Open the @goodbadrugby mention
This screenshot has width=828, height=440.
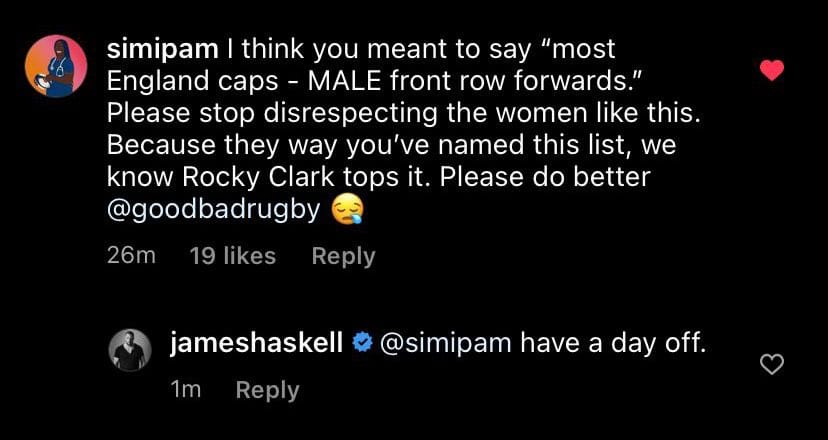click(x=219, y=211)
